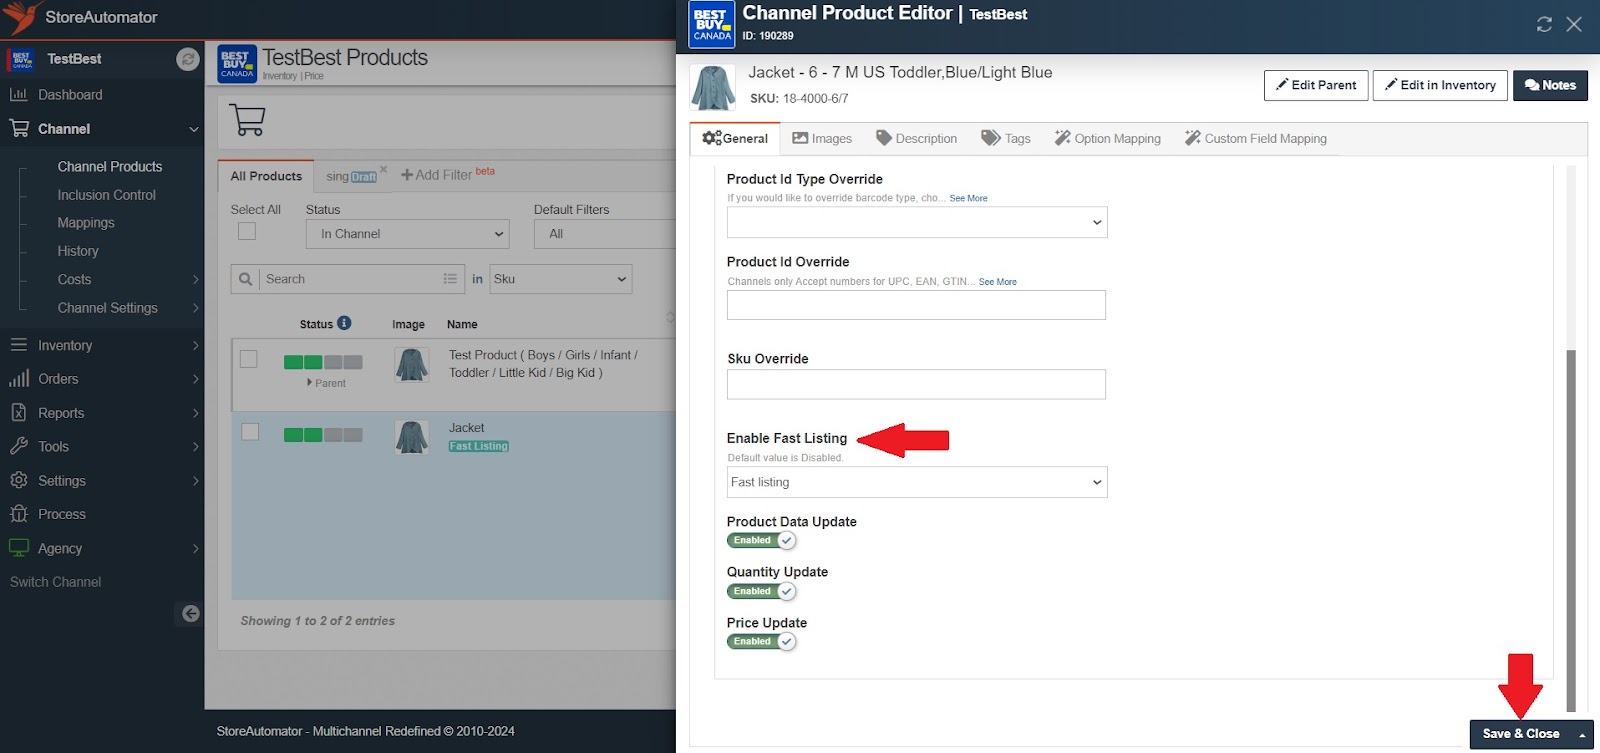
Task: Open the Sku search-field dropdown
Action: tap(560, 279)
